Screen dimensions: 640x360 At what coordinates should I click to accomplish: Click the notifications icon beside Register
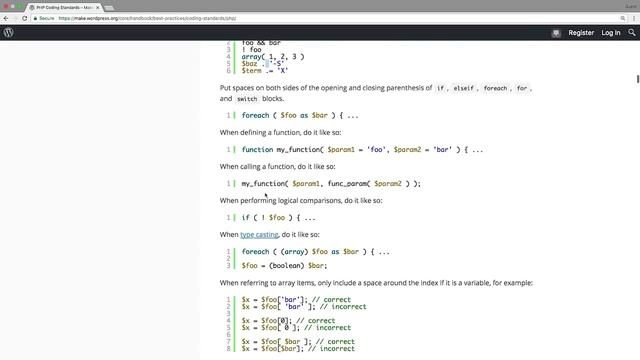tap(556, 33)
